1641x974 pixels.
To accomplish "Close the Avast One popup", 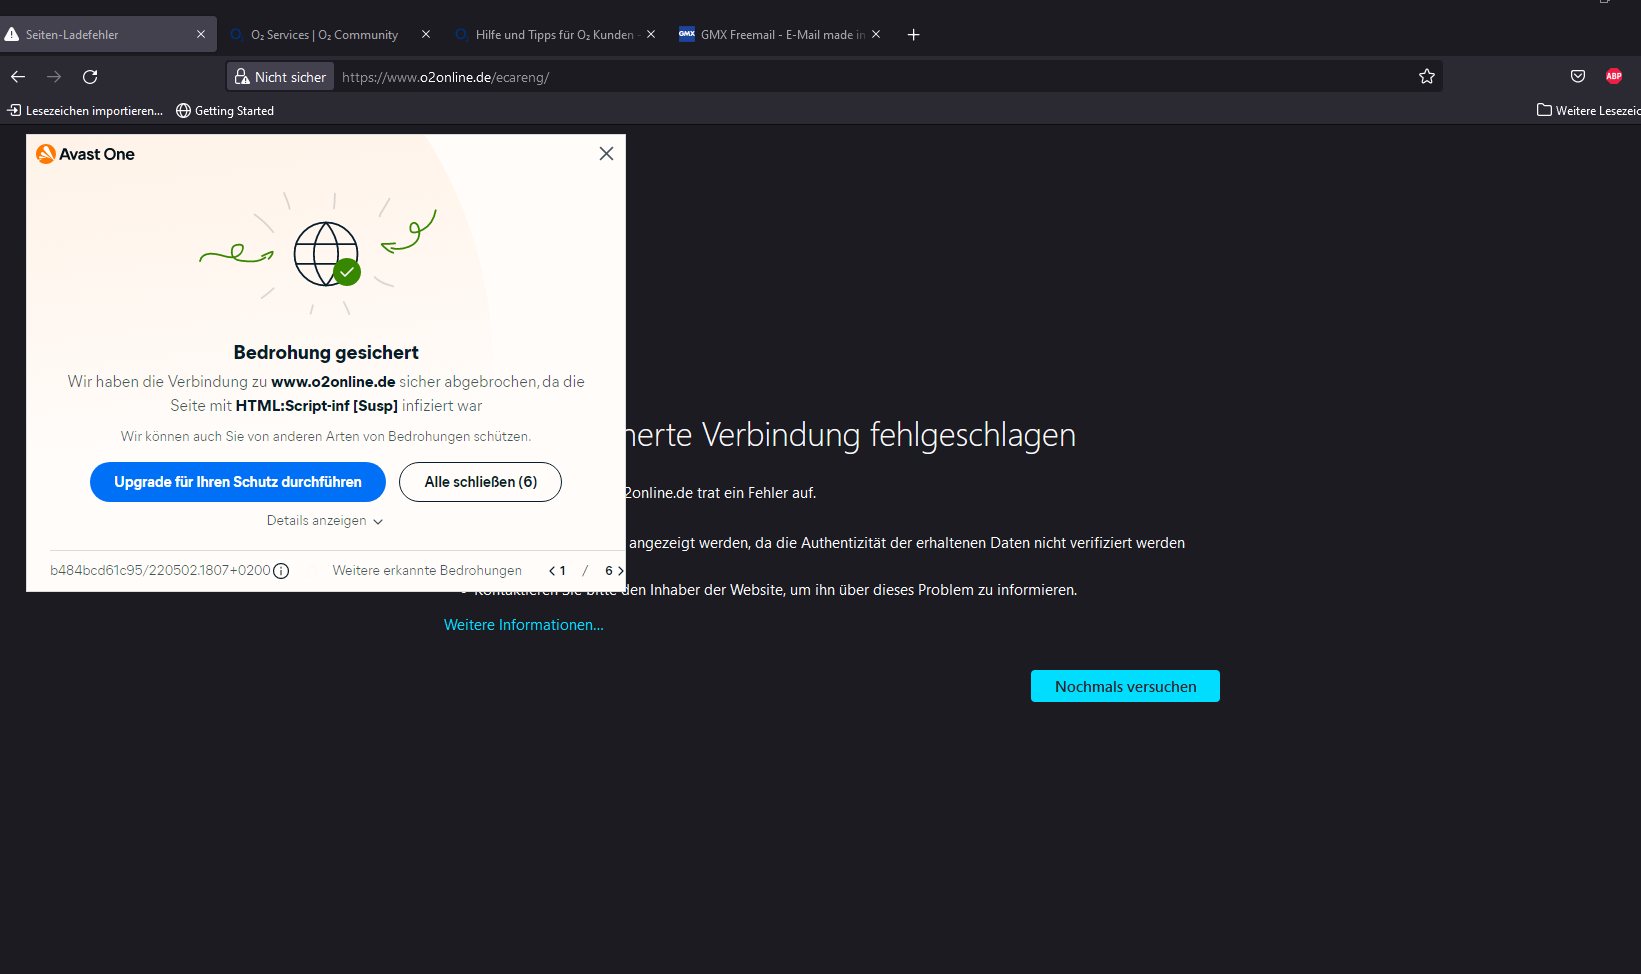I will [606, 153].
